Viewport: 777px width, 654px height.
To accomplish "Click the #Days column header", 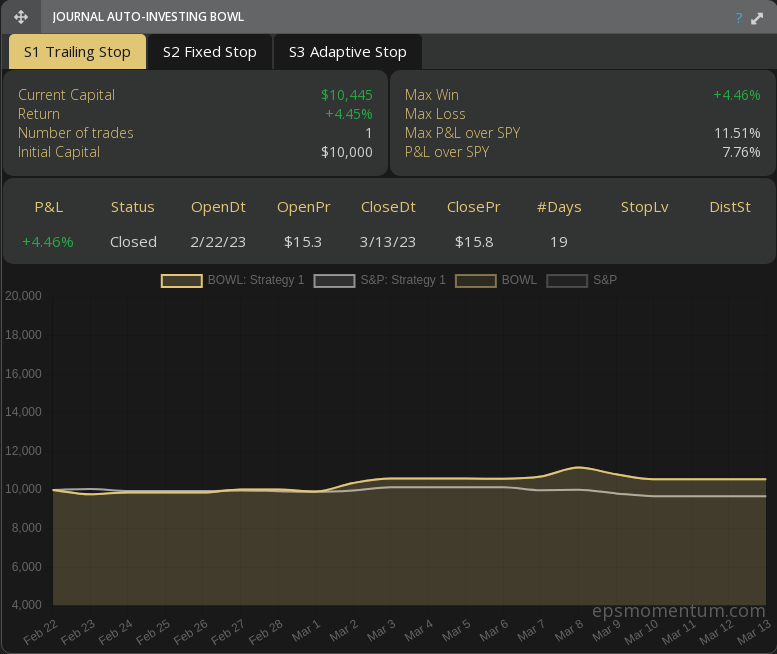I will pyautogui.click(x=559, y=207).
